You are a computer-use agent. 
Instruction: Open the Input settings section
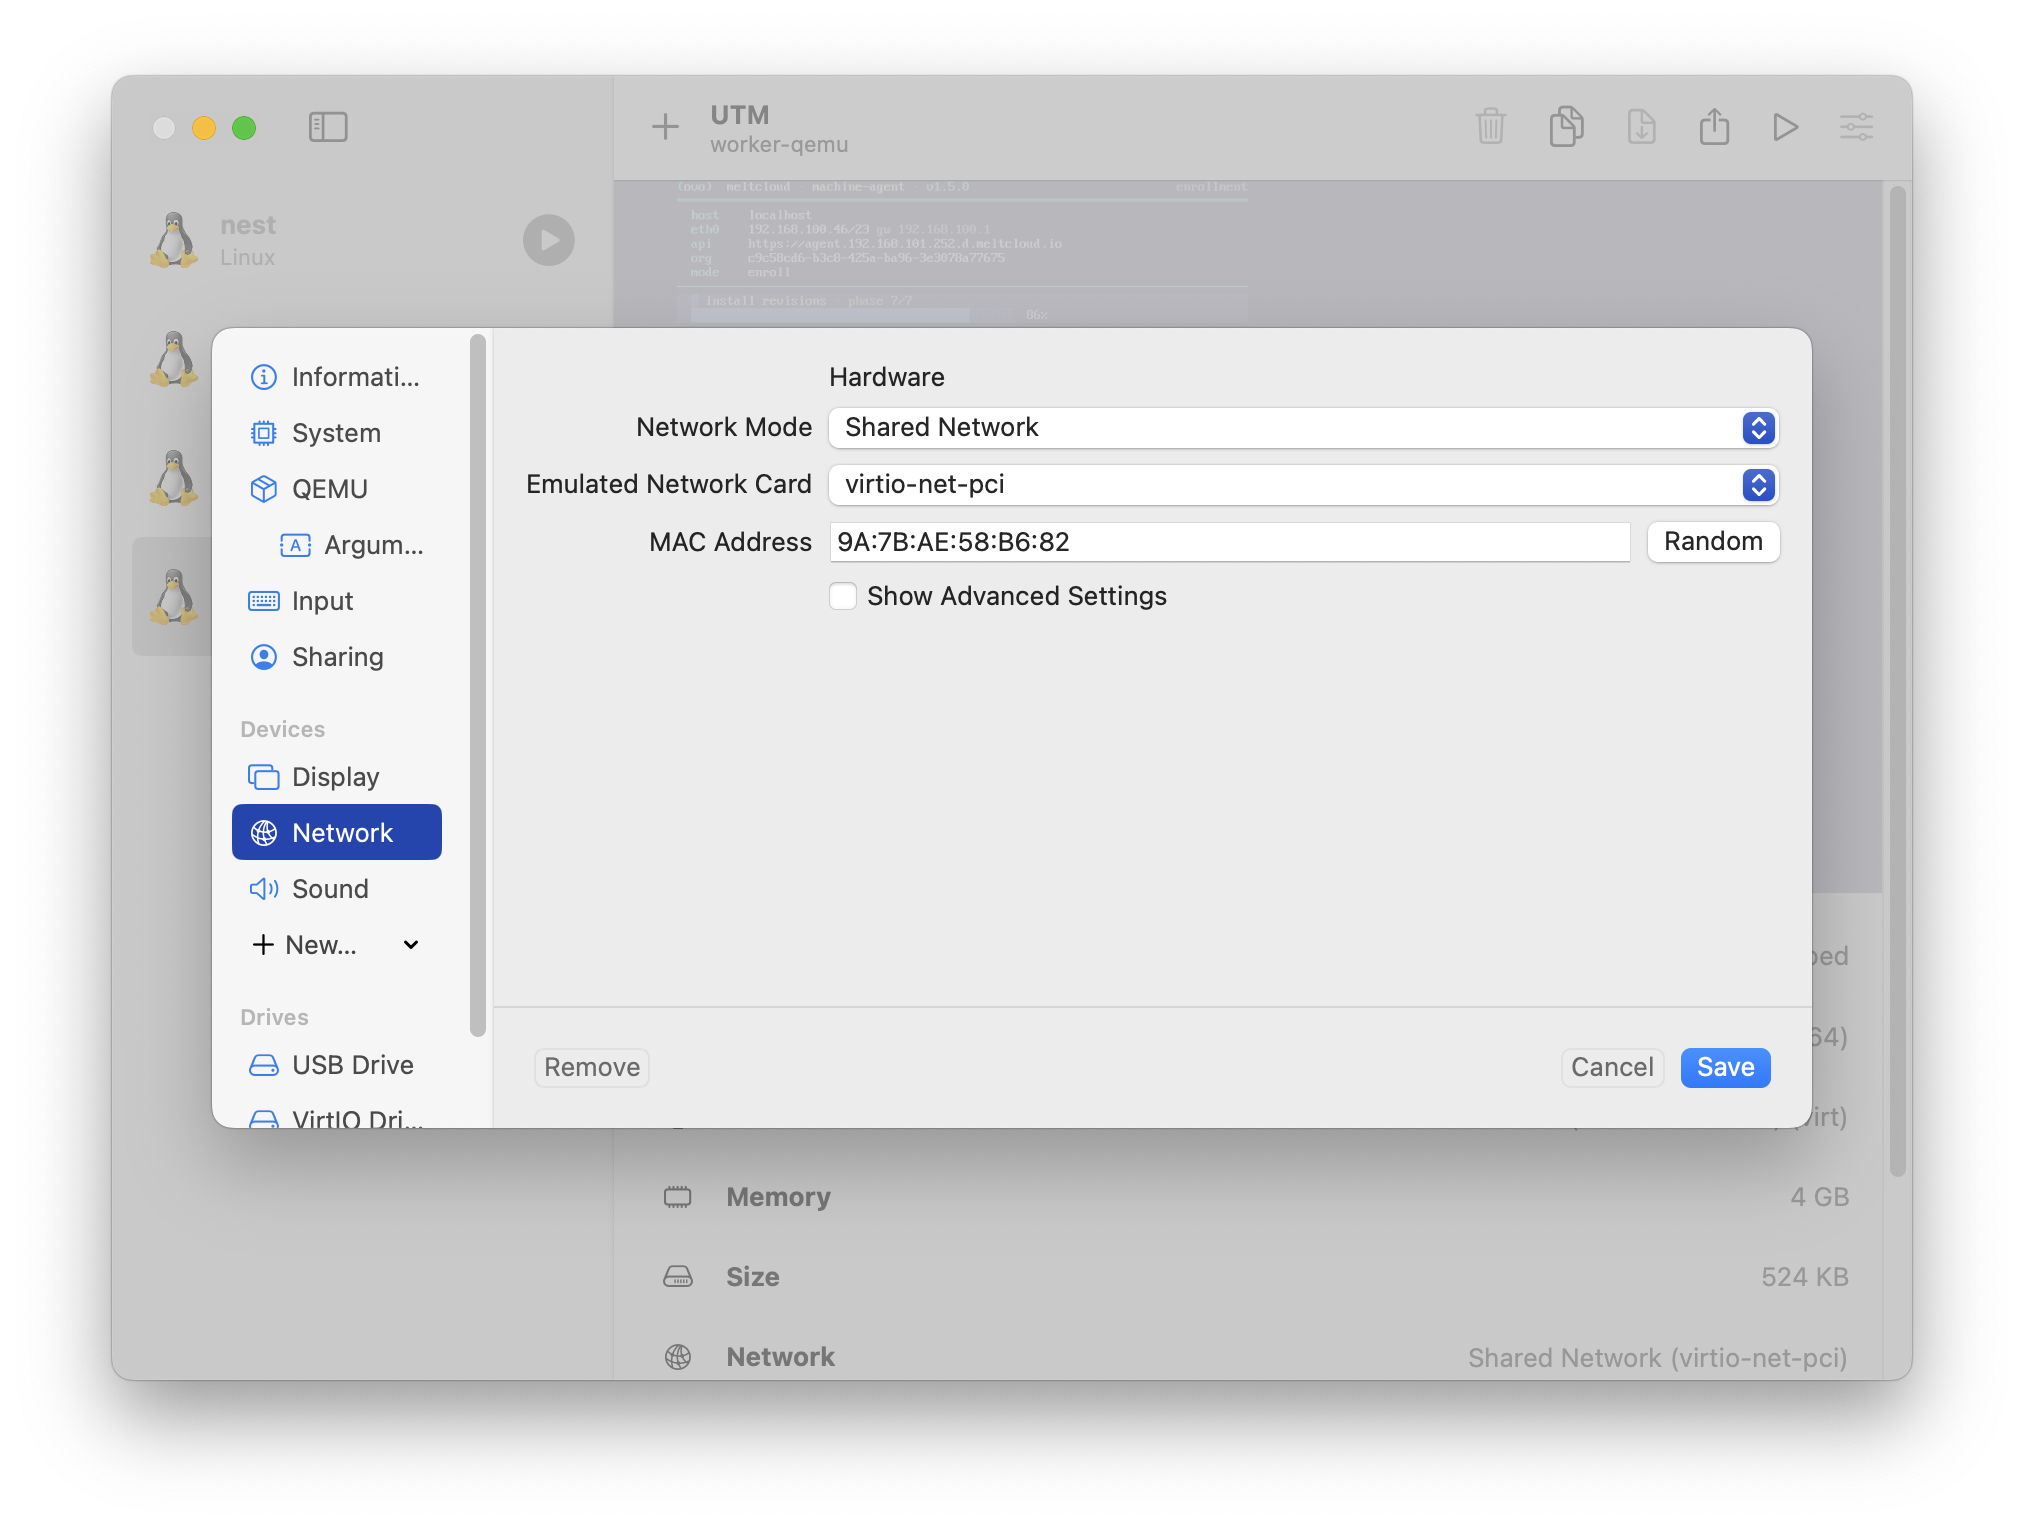(x=337, y=601)
